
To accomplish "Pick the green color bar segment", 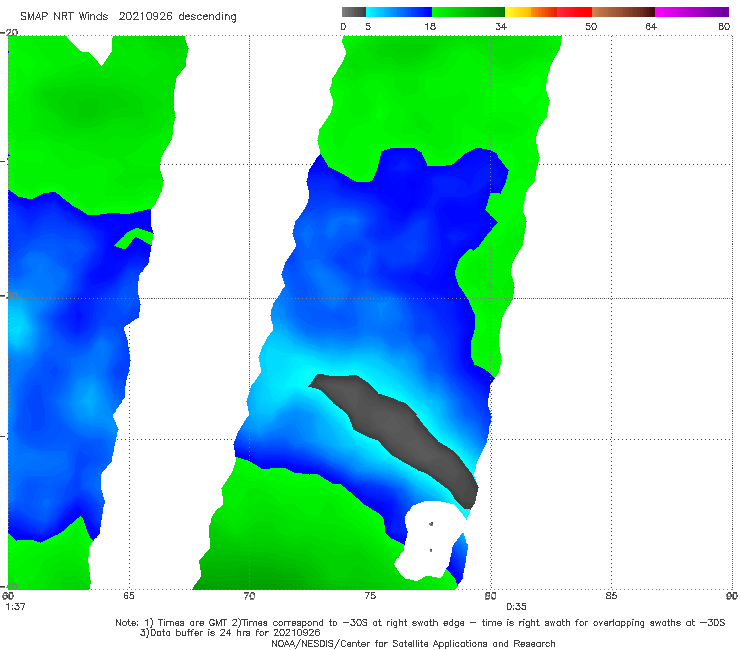I will (x=469, y=12).
